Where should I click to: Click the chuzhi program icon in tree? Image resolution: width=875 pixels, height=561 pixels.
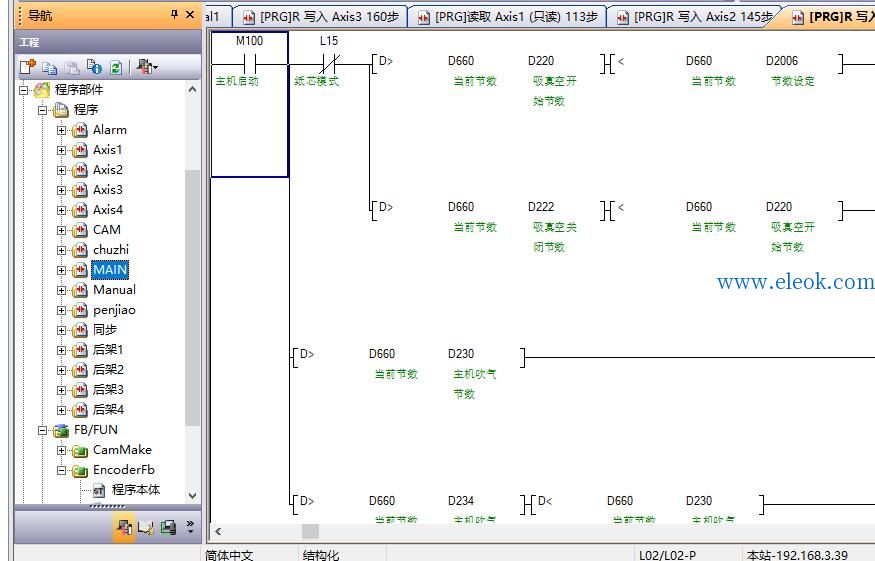coord(80,250)
